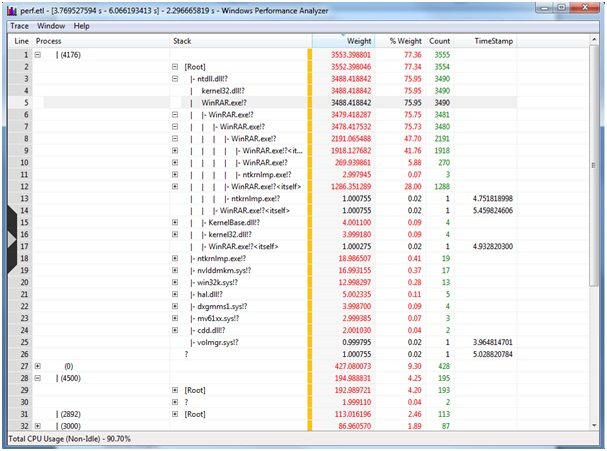
Task: Click the timestamp 5.459824606
Action: [493, 211]
